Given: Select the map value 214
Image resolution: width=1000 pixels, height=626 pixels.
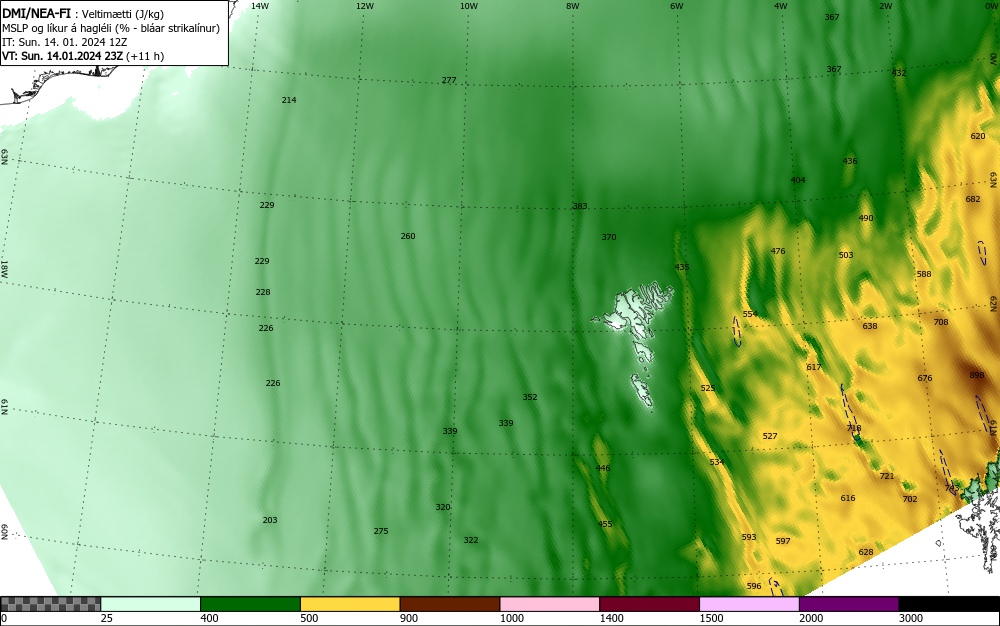Looking at the screenshot, I should [289, 100].
